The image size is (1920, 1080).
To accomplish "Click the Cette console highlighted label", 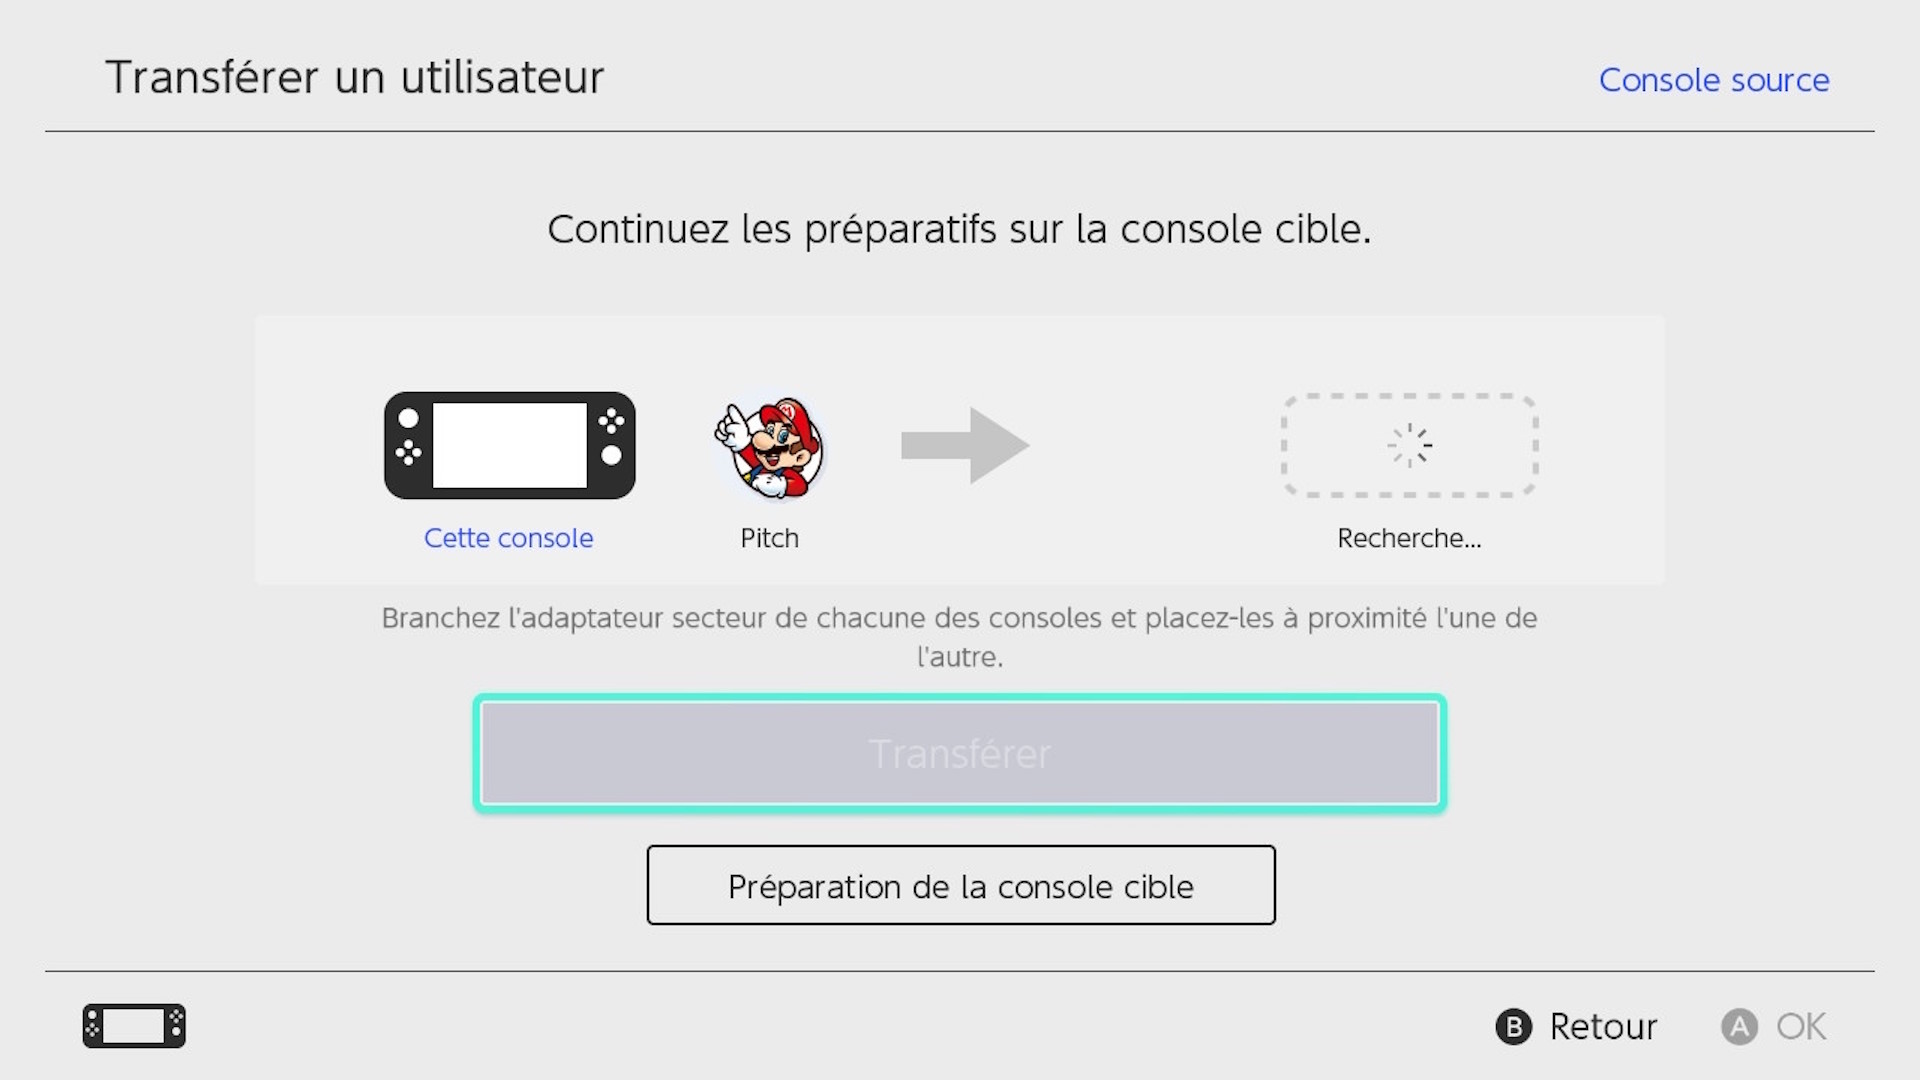I will 508,538.
